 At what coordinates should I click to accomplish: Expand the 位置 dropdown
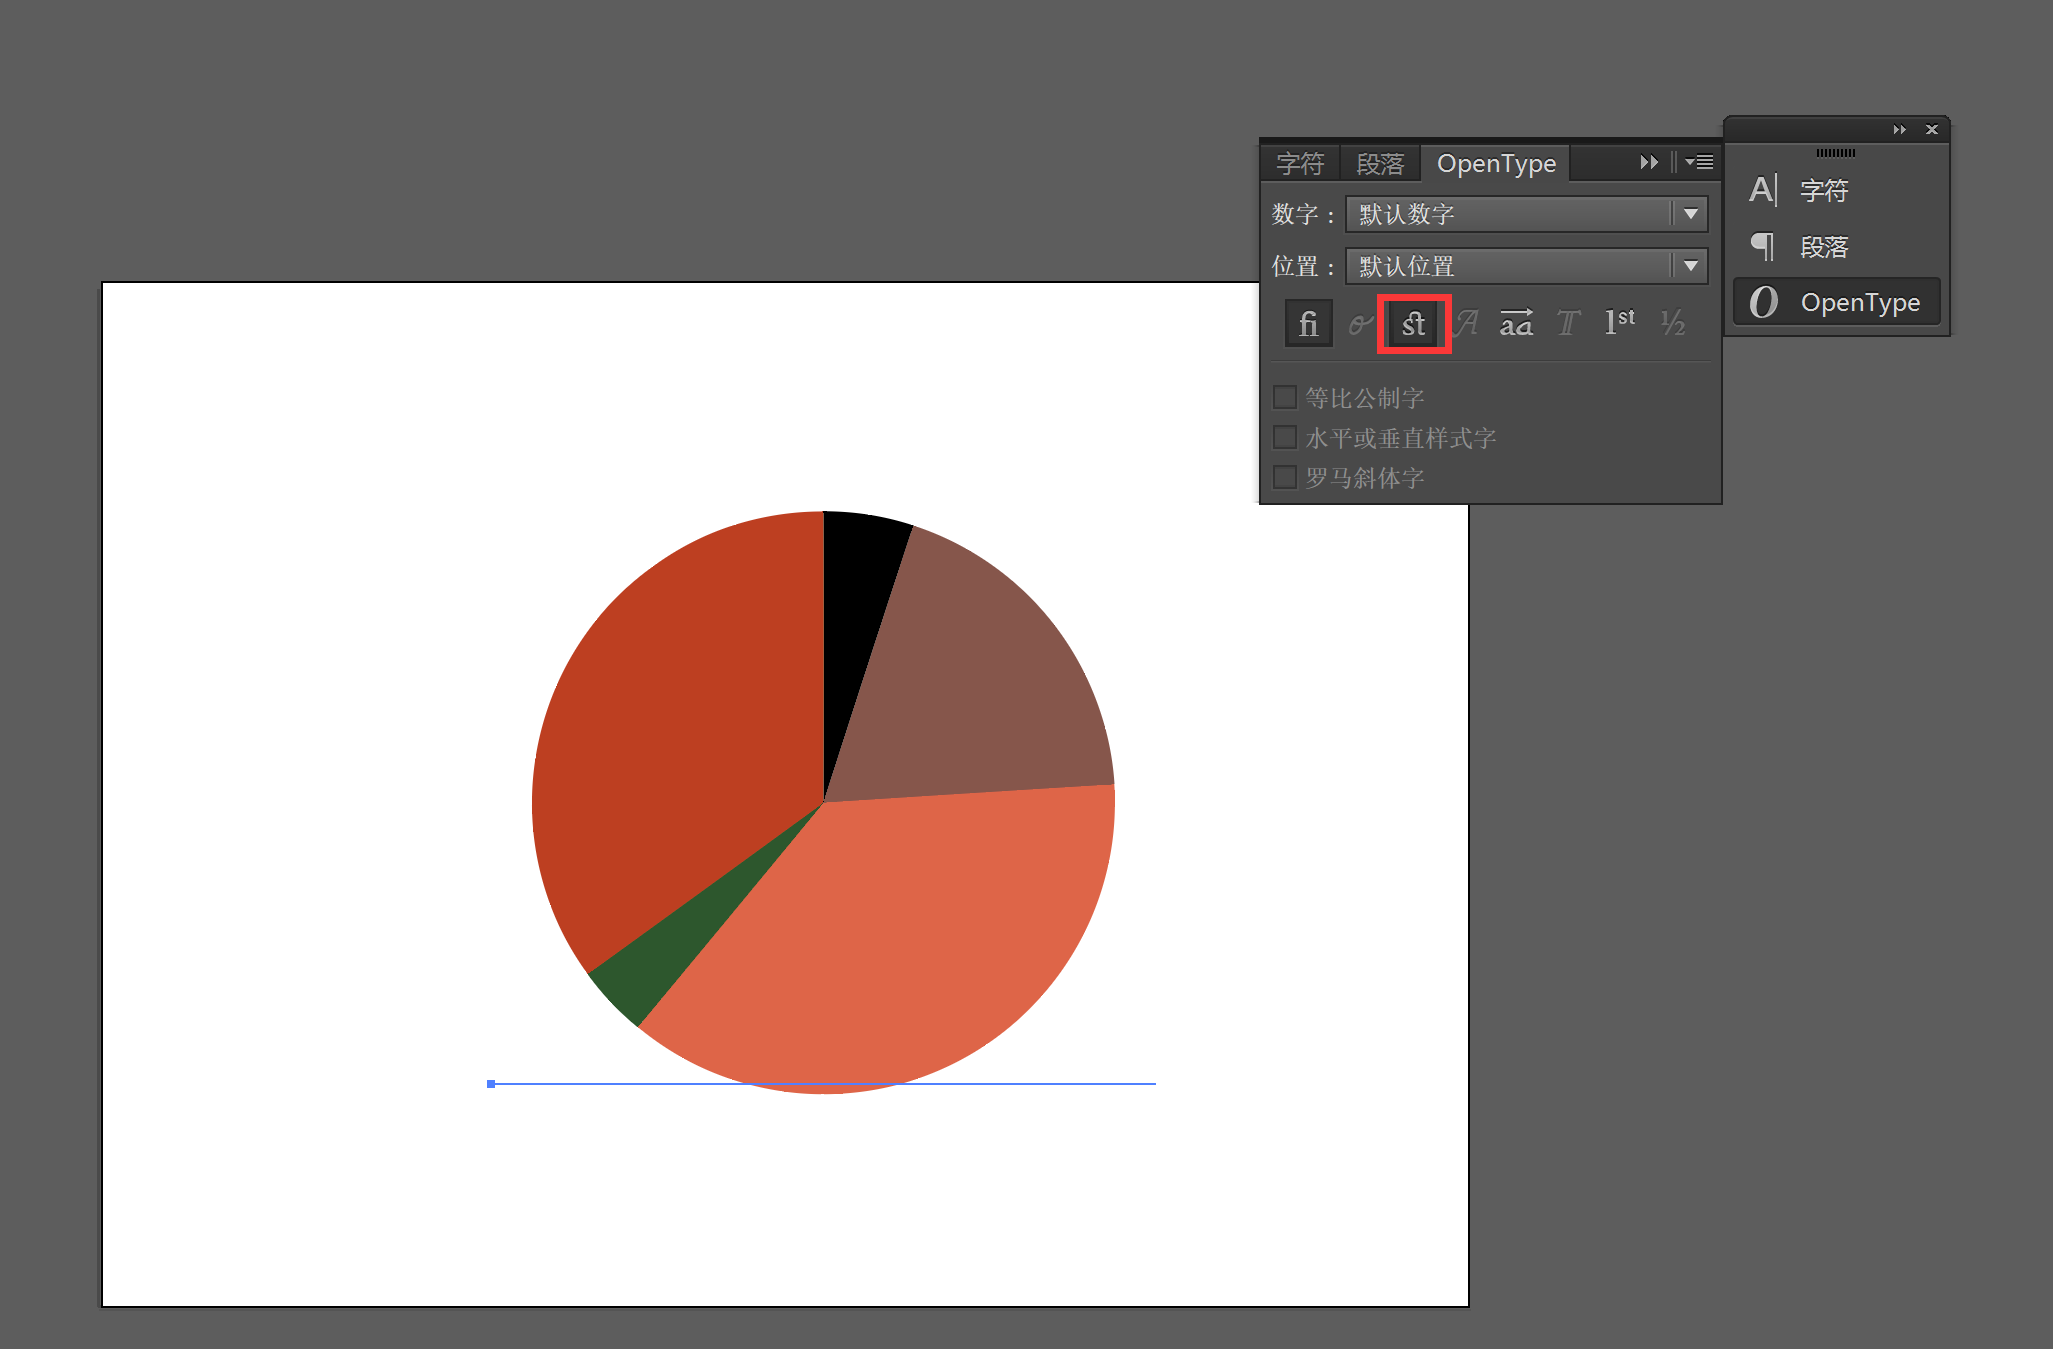[1690, 266]
